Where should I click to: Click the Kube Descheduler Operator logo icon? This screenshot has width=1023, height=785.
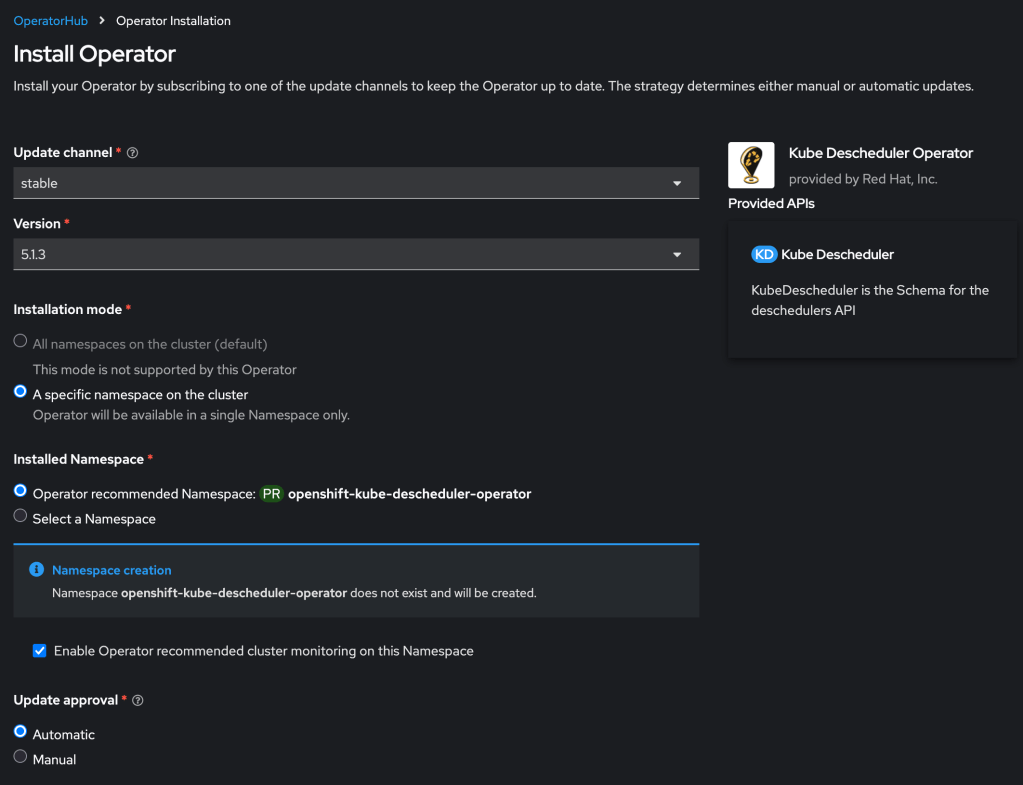coord(751,165)
